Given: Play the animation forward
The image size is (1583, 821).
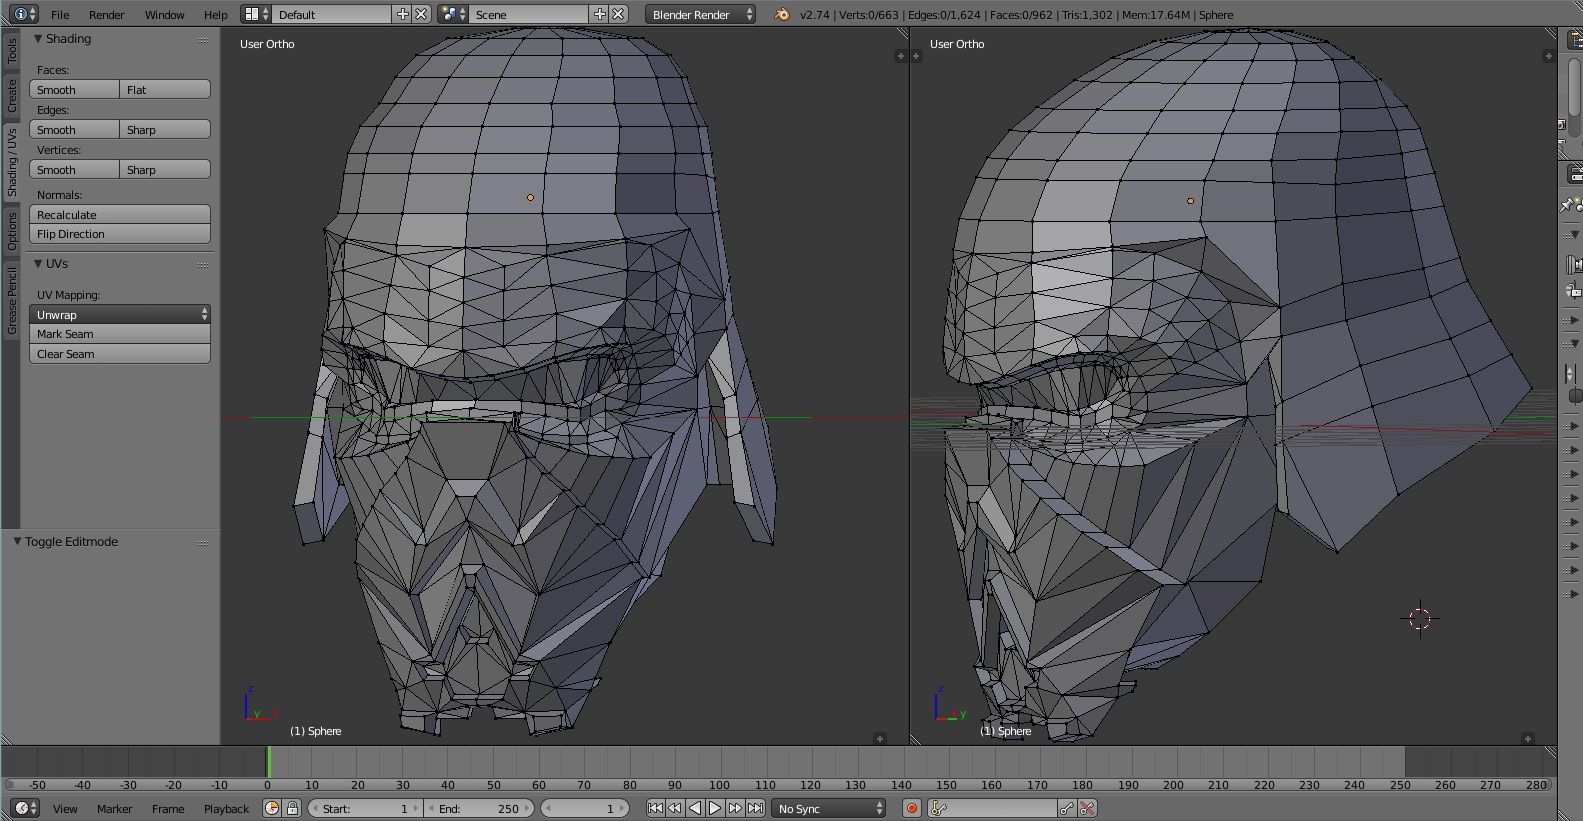Looking at the screenshot, I should tap(715, 808).
